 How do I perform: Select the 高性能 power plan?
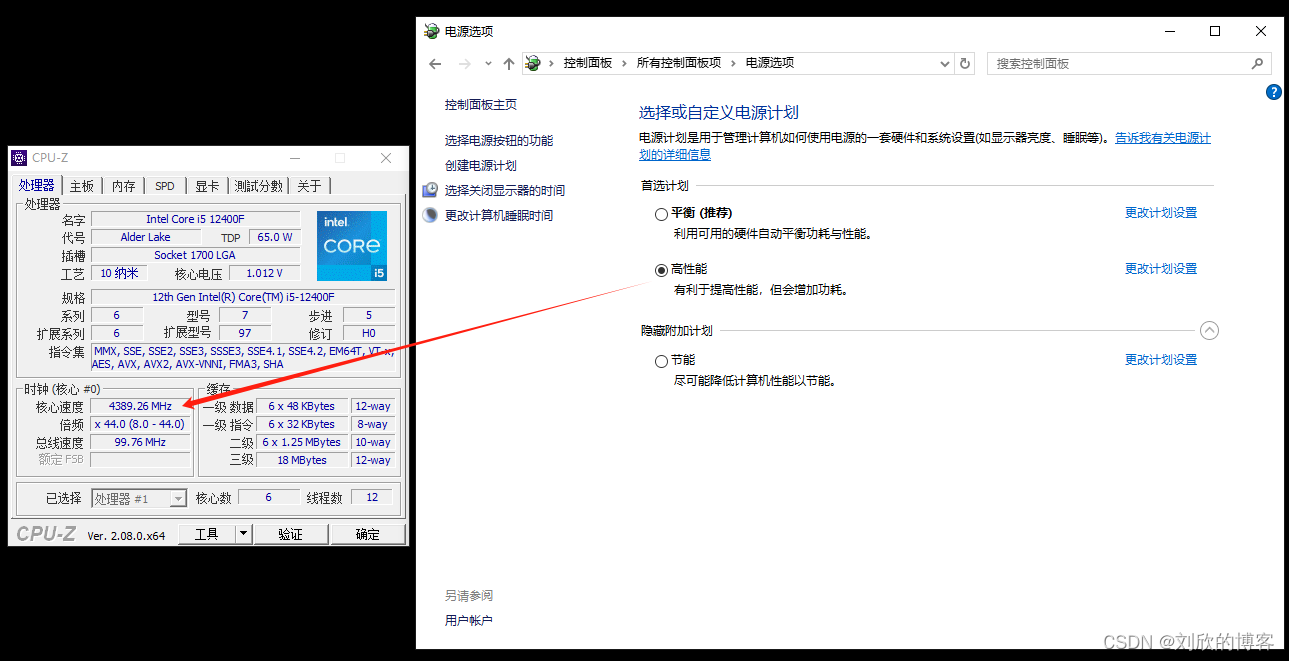click(x=661, y=270)
